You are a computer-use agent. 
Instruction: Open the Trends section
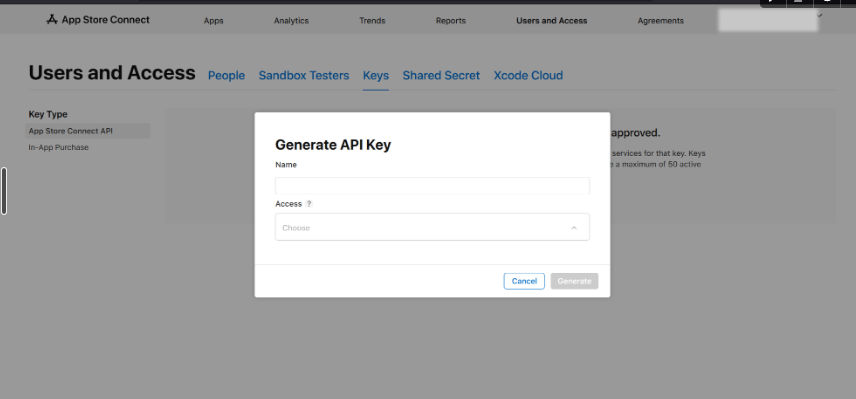[372, 21]
